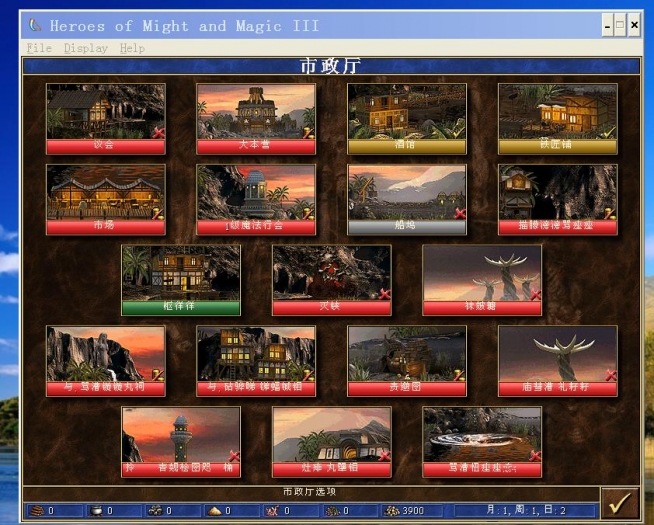Click the checkmark on the 铁匠铺 card
Viewport: 654px width, 525px height.
[x=610, y=133]
